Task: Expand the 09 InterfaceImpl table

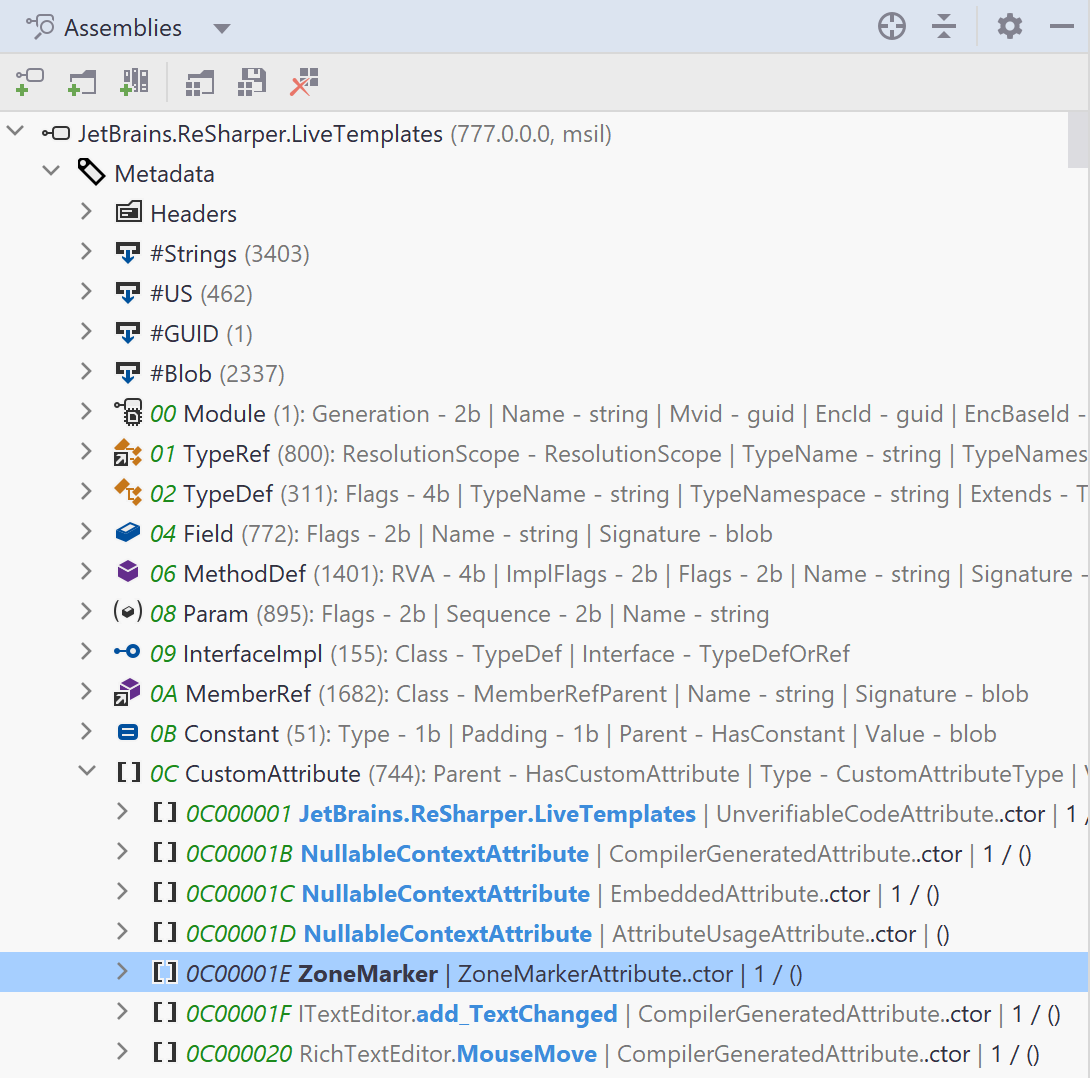Action: [x=87, y=652]
